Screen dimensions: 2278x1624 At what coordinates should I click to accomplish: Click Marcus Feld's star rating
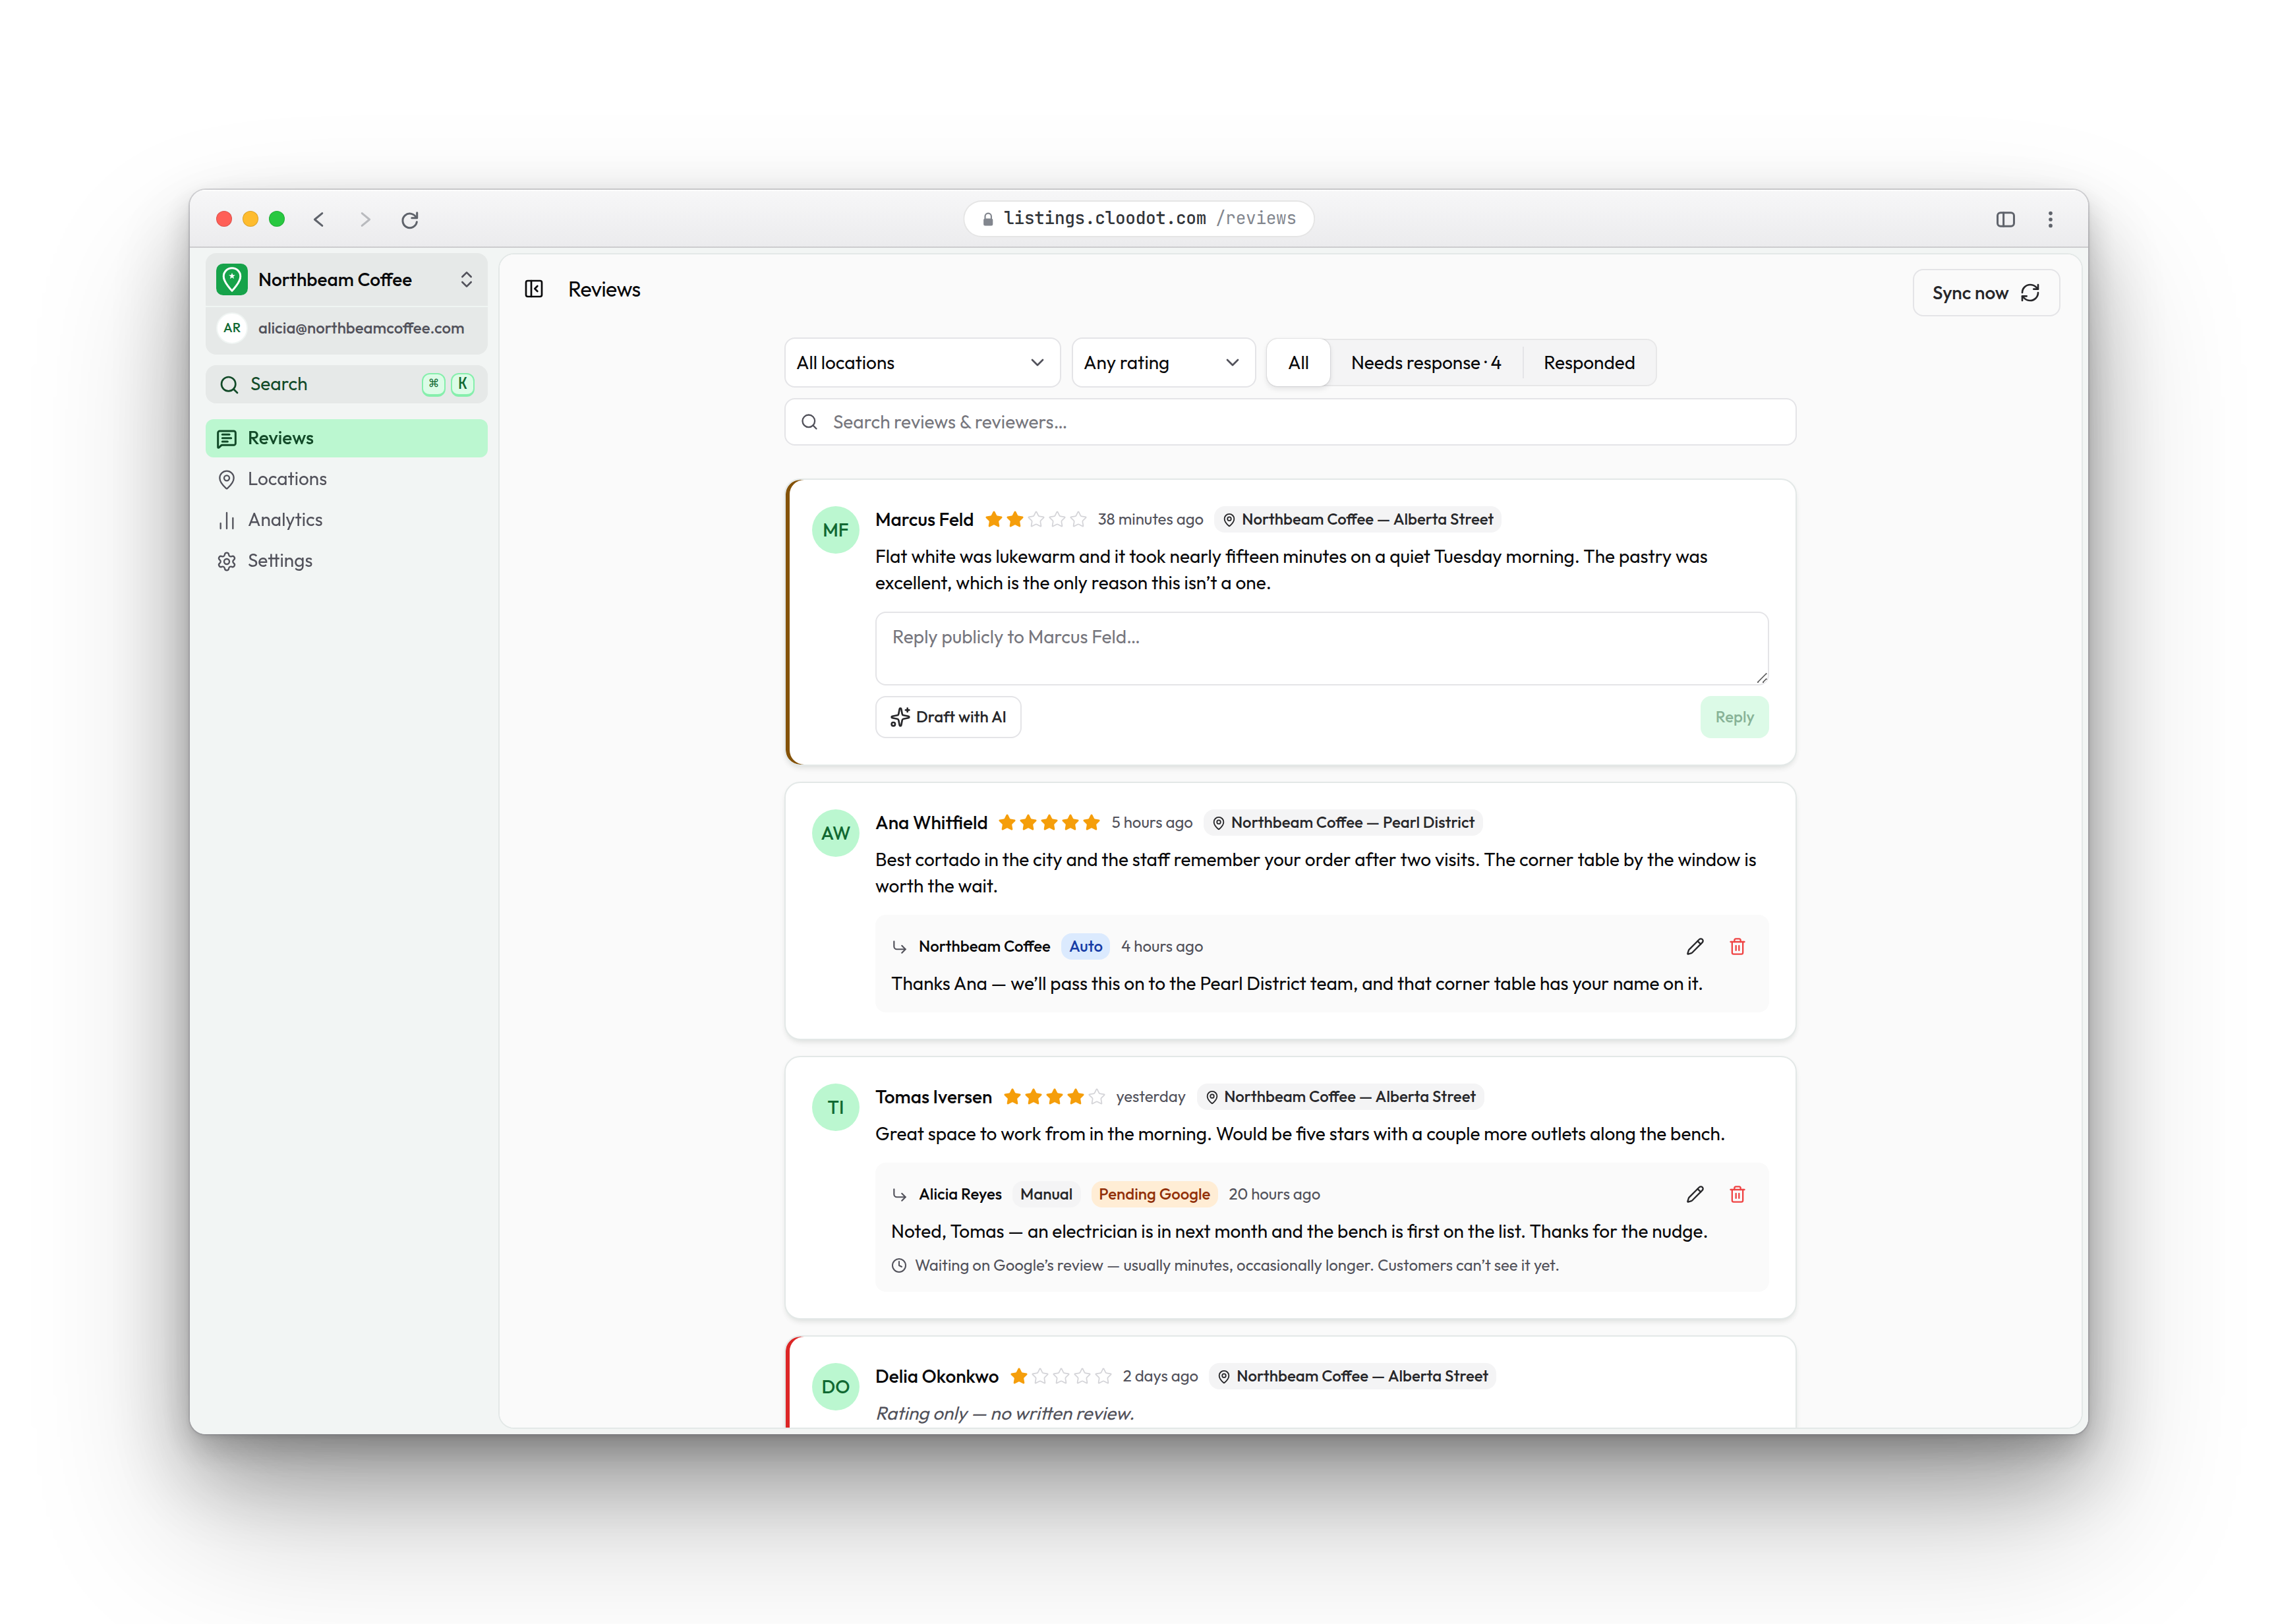tap(1035, 519)
